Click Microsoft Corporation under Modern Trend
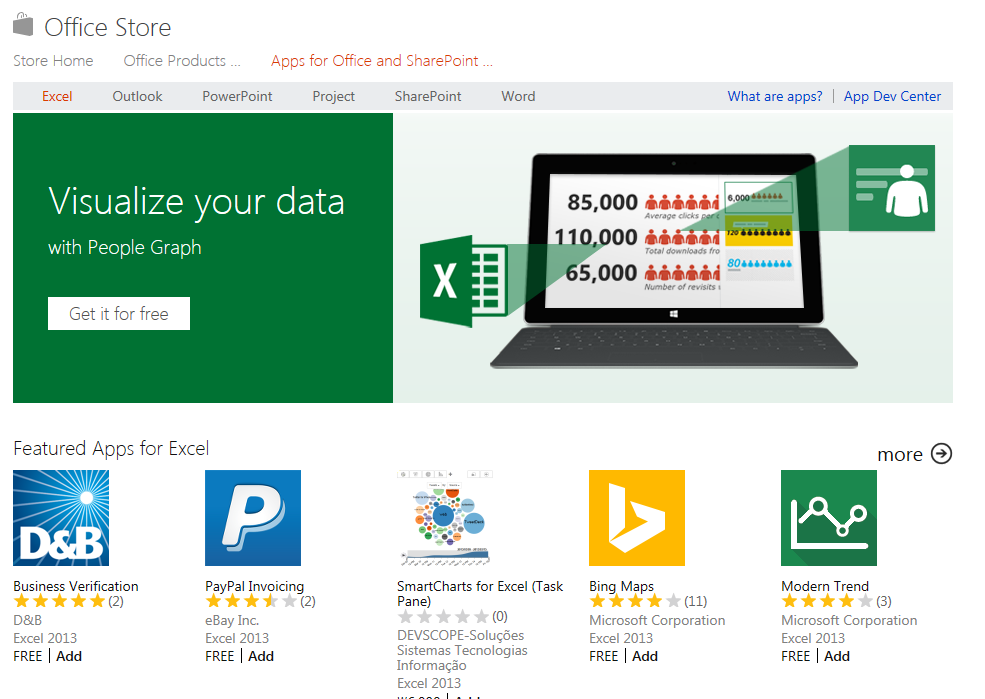Image resolution: width=985 pixels, height=699 pixels. [x=849, y=620]
